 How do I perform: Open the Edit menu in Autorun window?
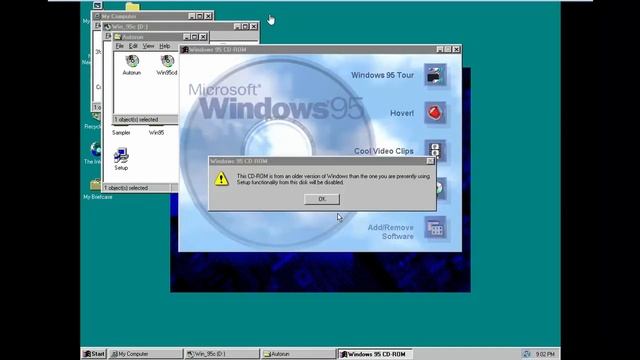(133, 46)
